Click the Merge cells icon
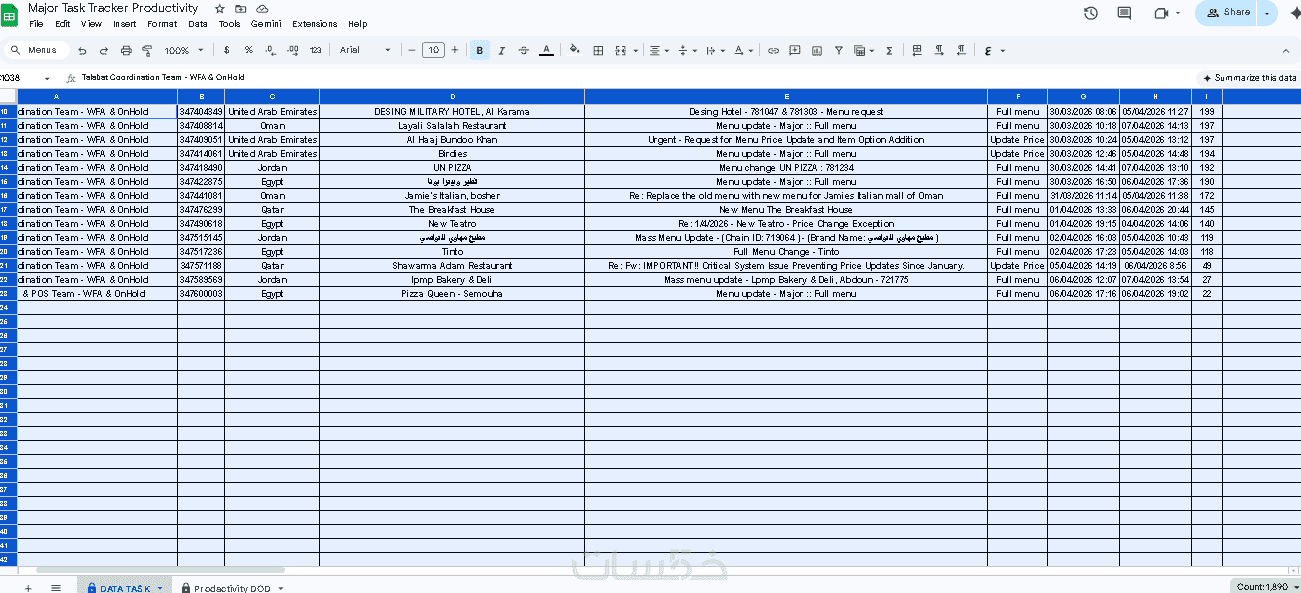 [x=620, y=50]
